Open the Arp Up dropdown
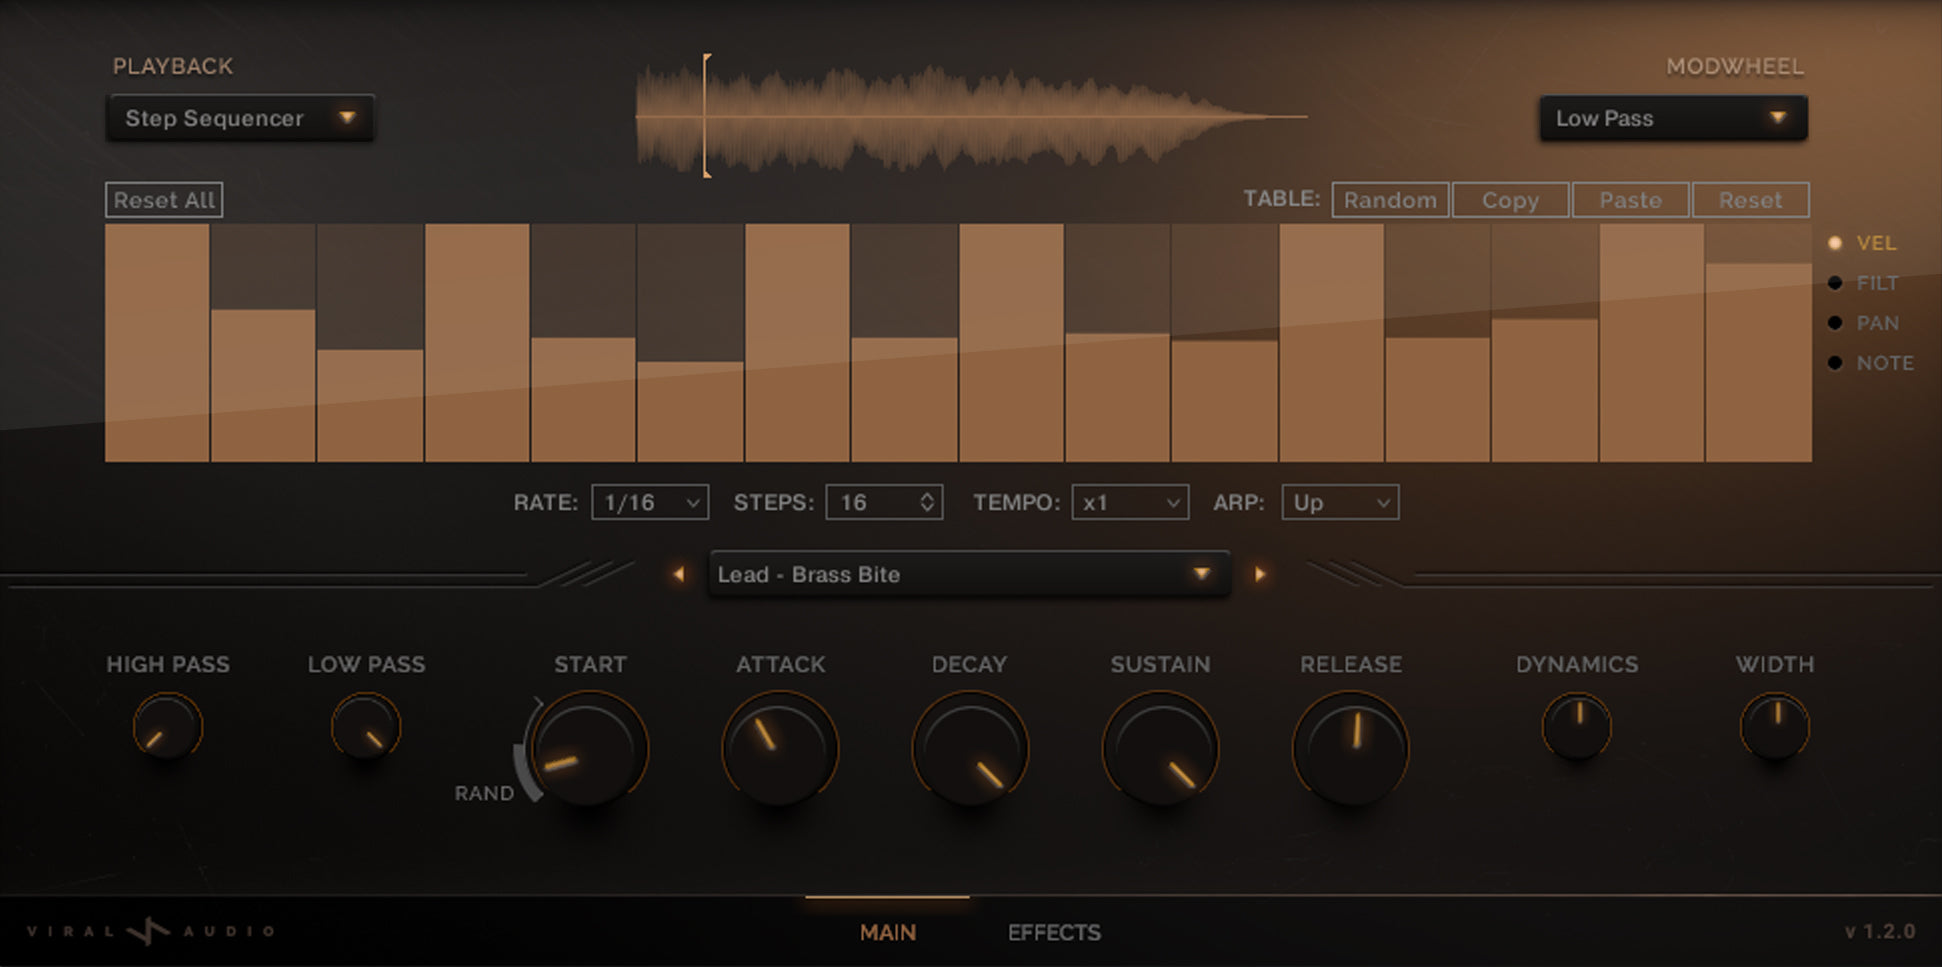The image size is (1942, 967). [1340, 502]
